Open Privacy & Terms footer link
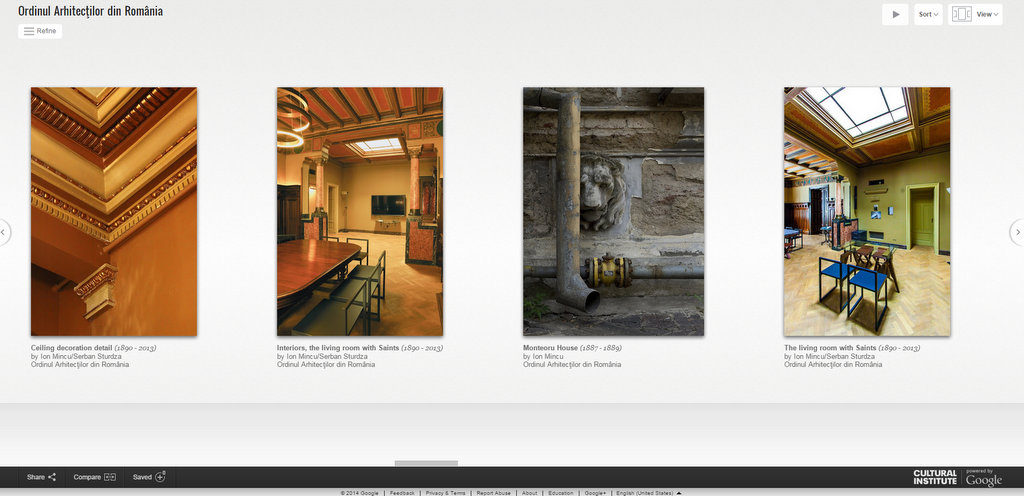 (445, 493)
